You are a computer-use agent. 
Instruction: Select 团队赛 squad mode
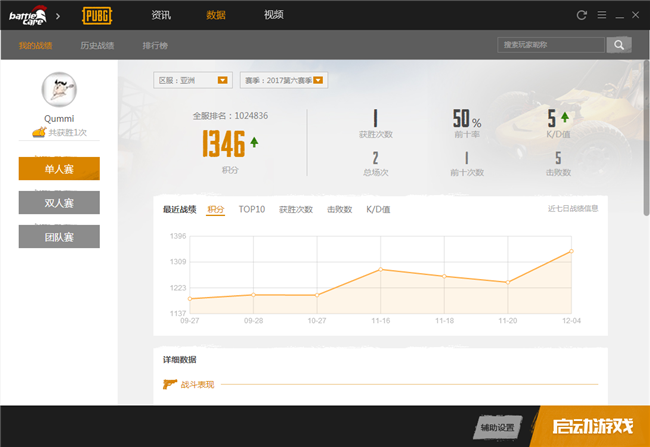[x=59, y=236]
